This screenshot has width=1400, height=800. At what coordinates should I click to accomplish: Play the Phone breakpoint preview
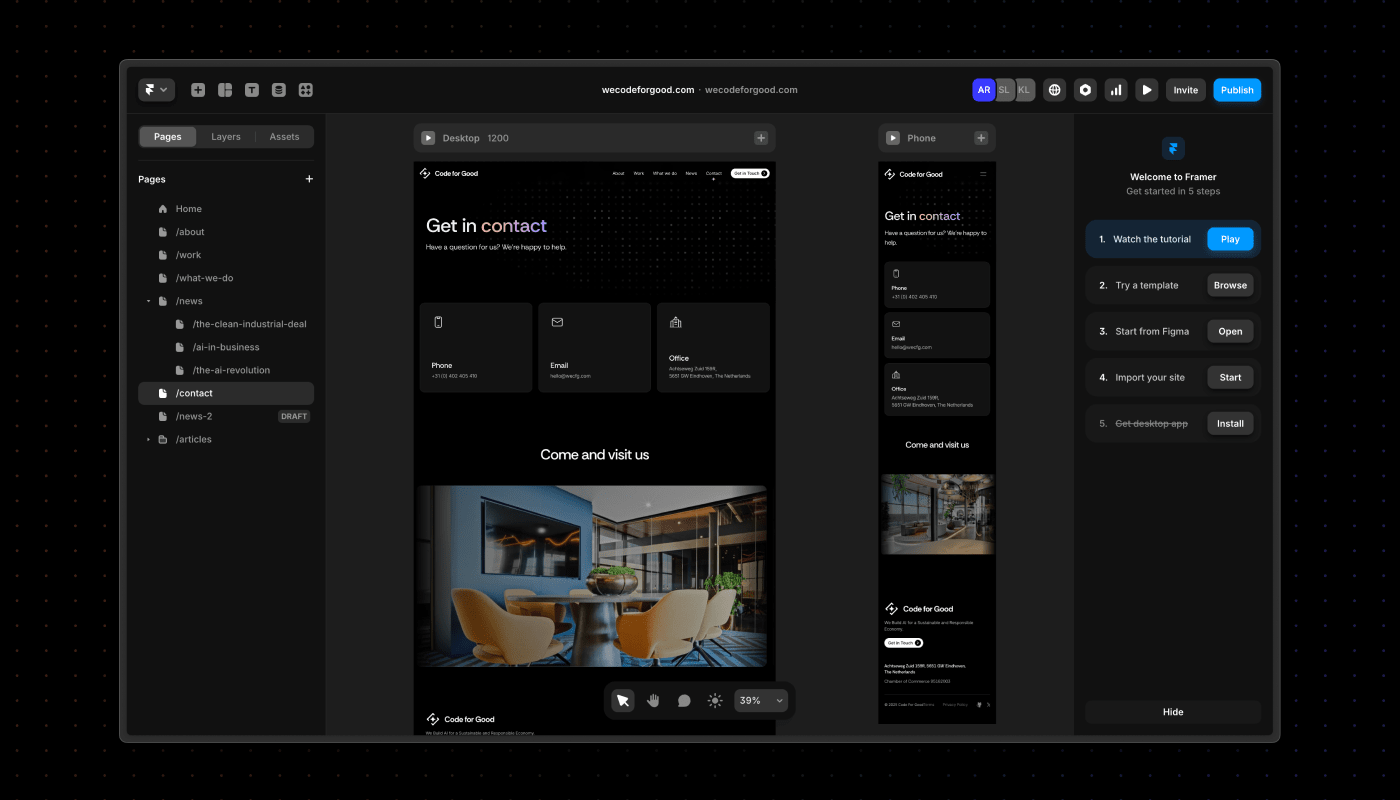[x=893, y=138]
